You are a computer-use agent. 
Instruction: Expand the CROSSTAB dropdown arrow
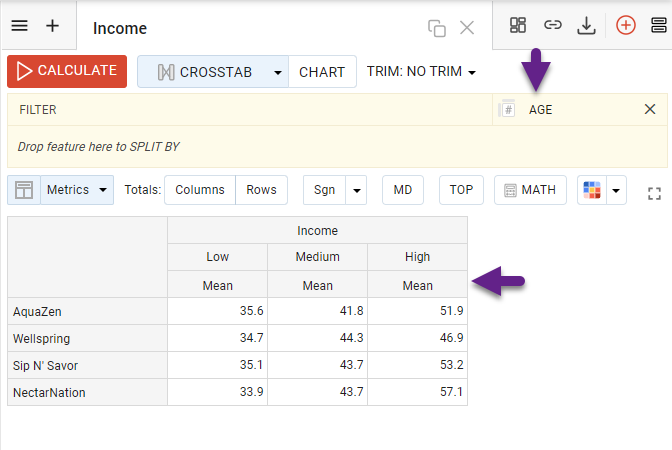[x=277, y=72]
